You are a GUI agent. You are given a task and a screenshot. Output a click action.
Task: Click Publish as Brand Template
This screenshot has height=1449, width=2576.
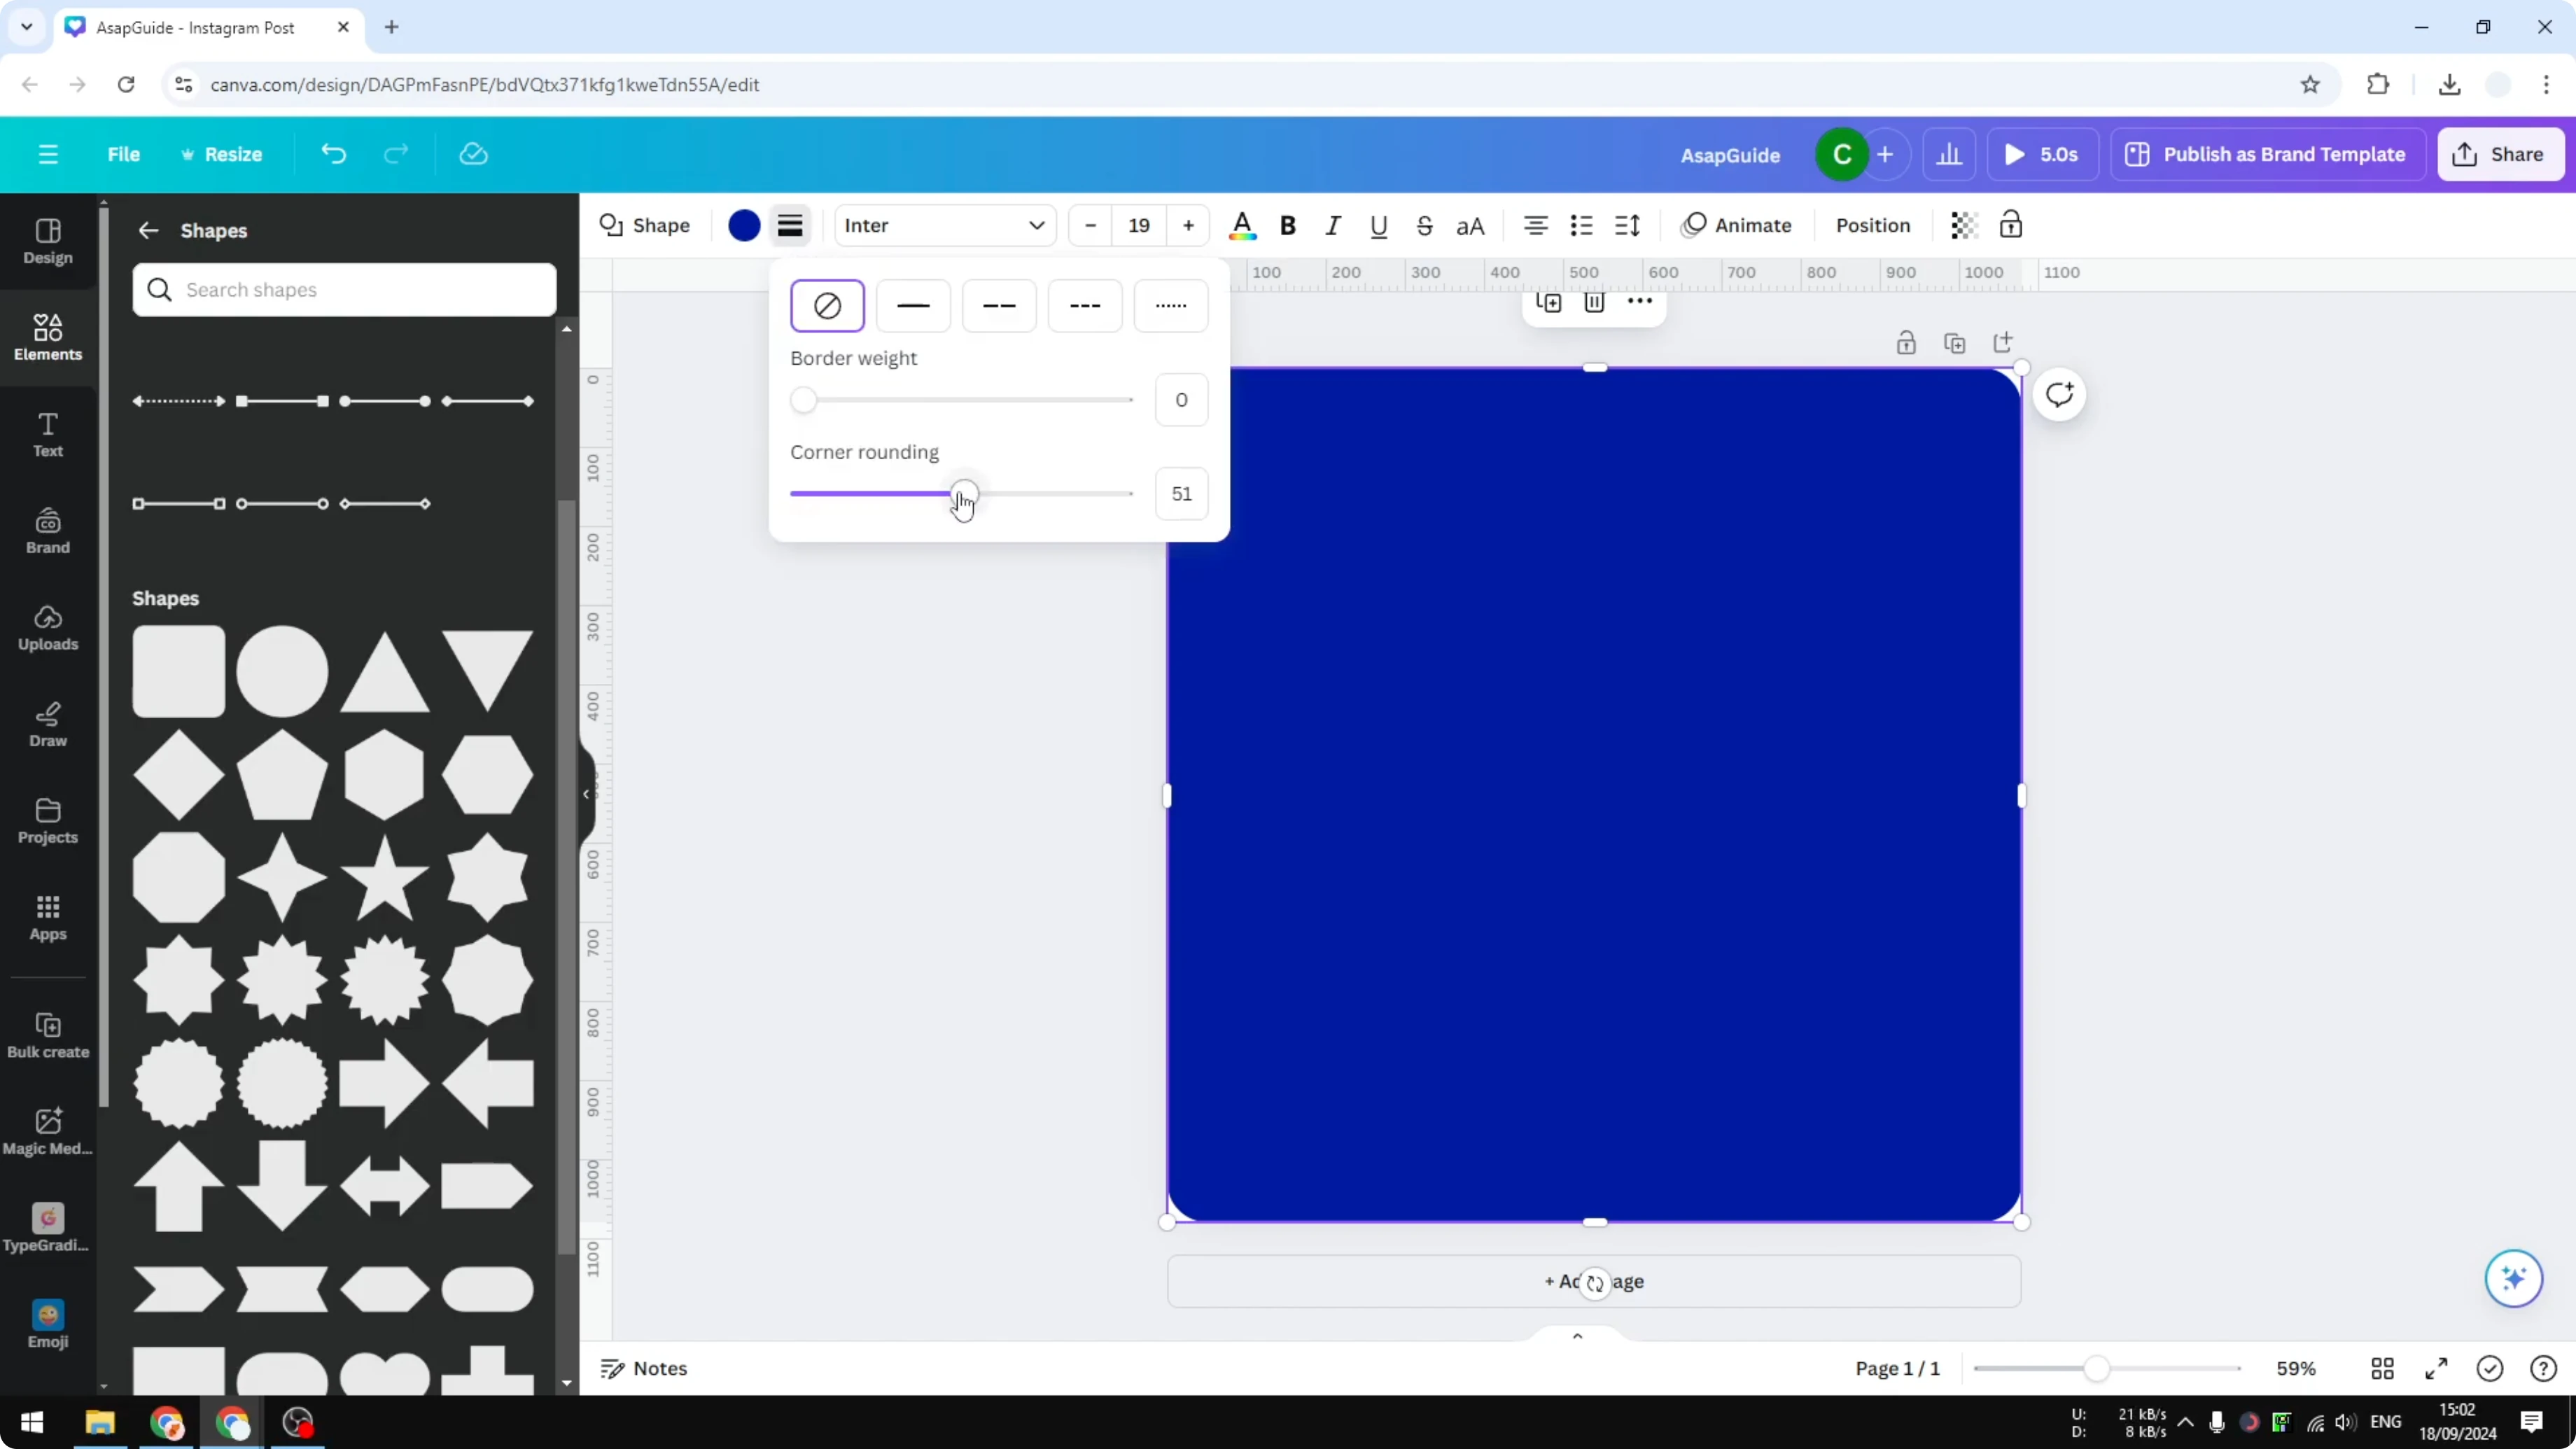[2267, 154]
